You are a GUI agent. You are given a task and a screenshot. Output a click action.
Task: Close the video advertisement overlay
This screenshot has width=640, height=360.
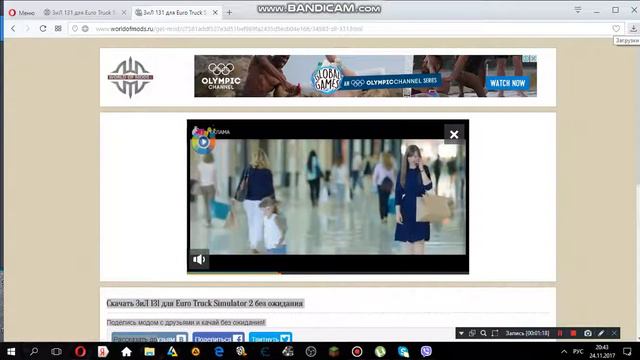pos(454,134)
